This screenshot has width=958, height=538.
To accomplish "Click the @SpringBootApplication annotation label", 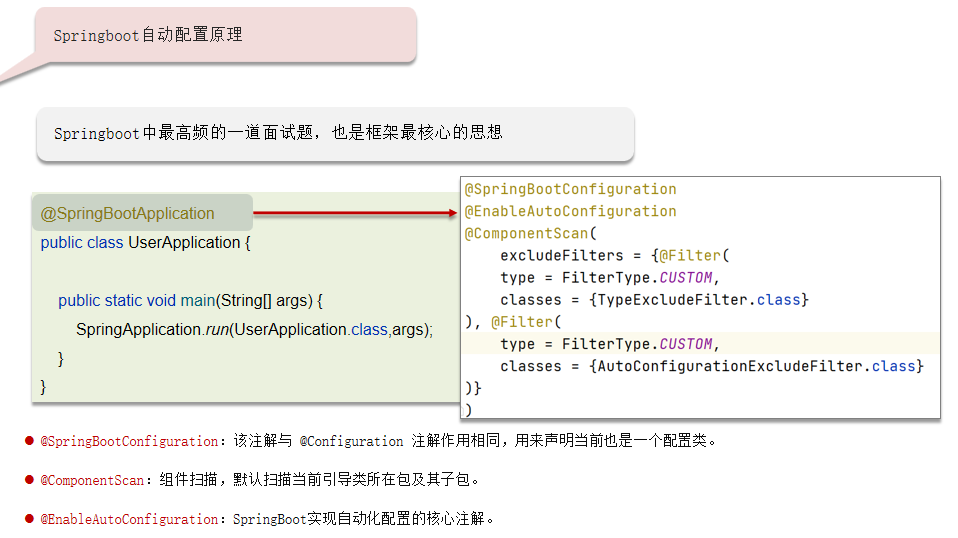I will (128, 213).
